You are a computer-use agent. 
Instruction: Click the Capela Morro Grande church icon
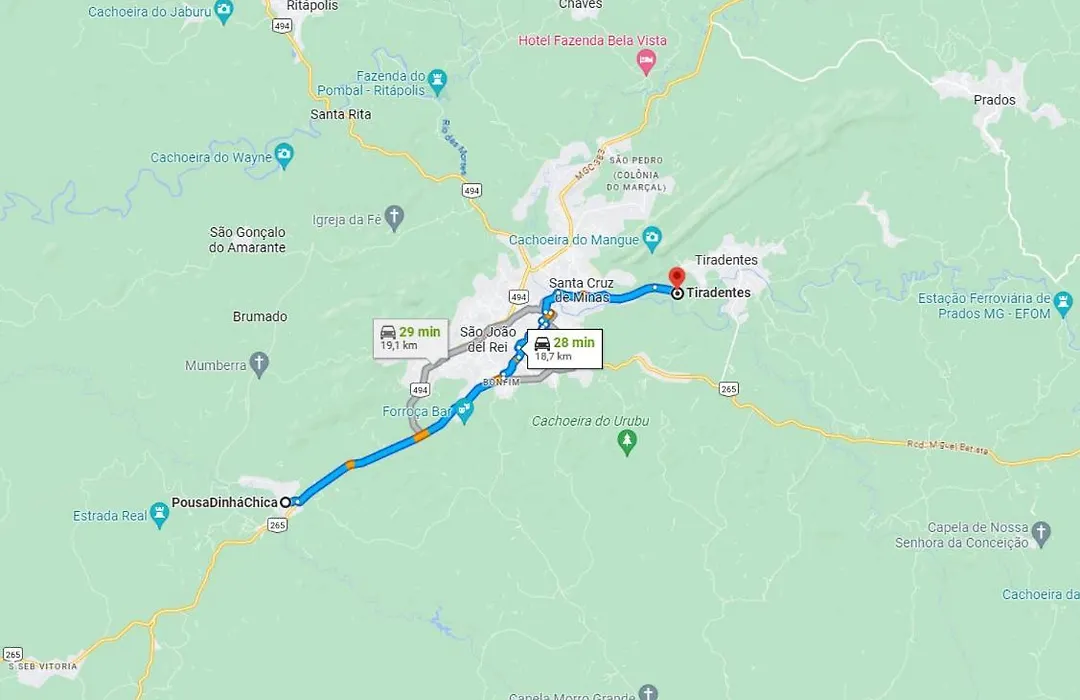pyautogui.click(x=647, y=692)
